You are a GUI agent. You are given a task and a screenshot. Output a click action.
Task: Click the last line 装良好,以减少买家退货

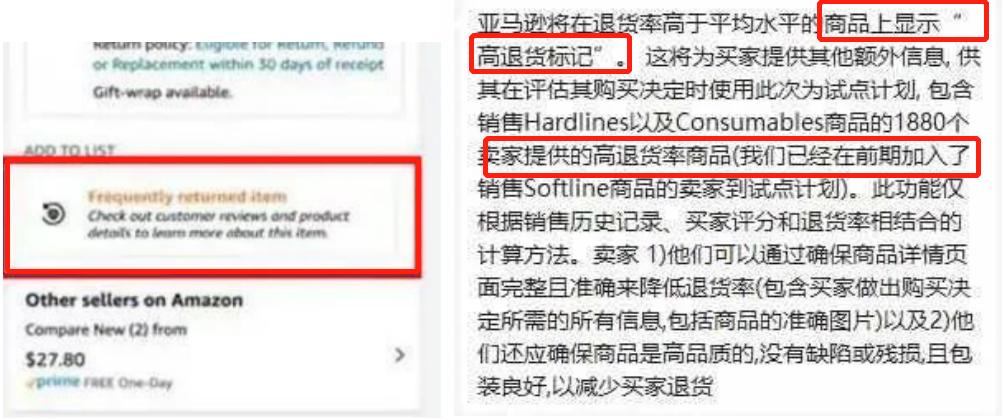[595, 387]
